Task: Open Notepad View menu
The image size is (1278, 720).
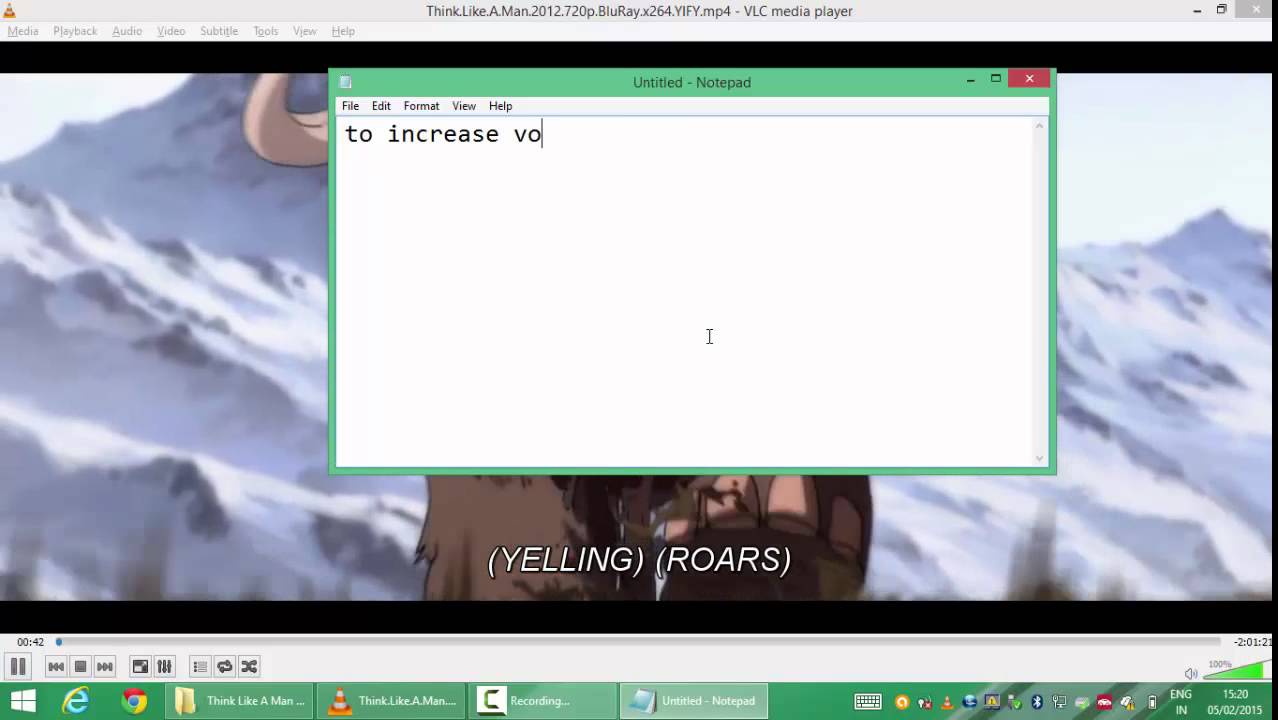Action: pos(464,106)
